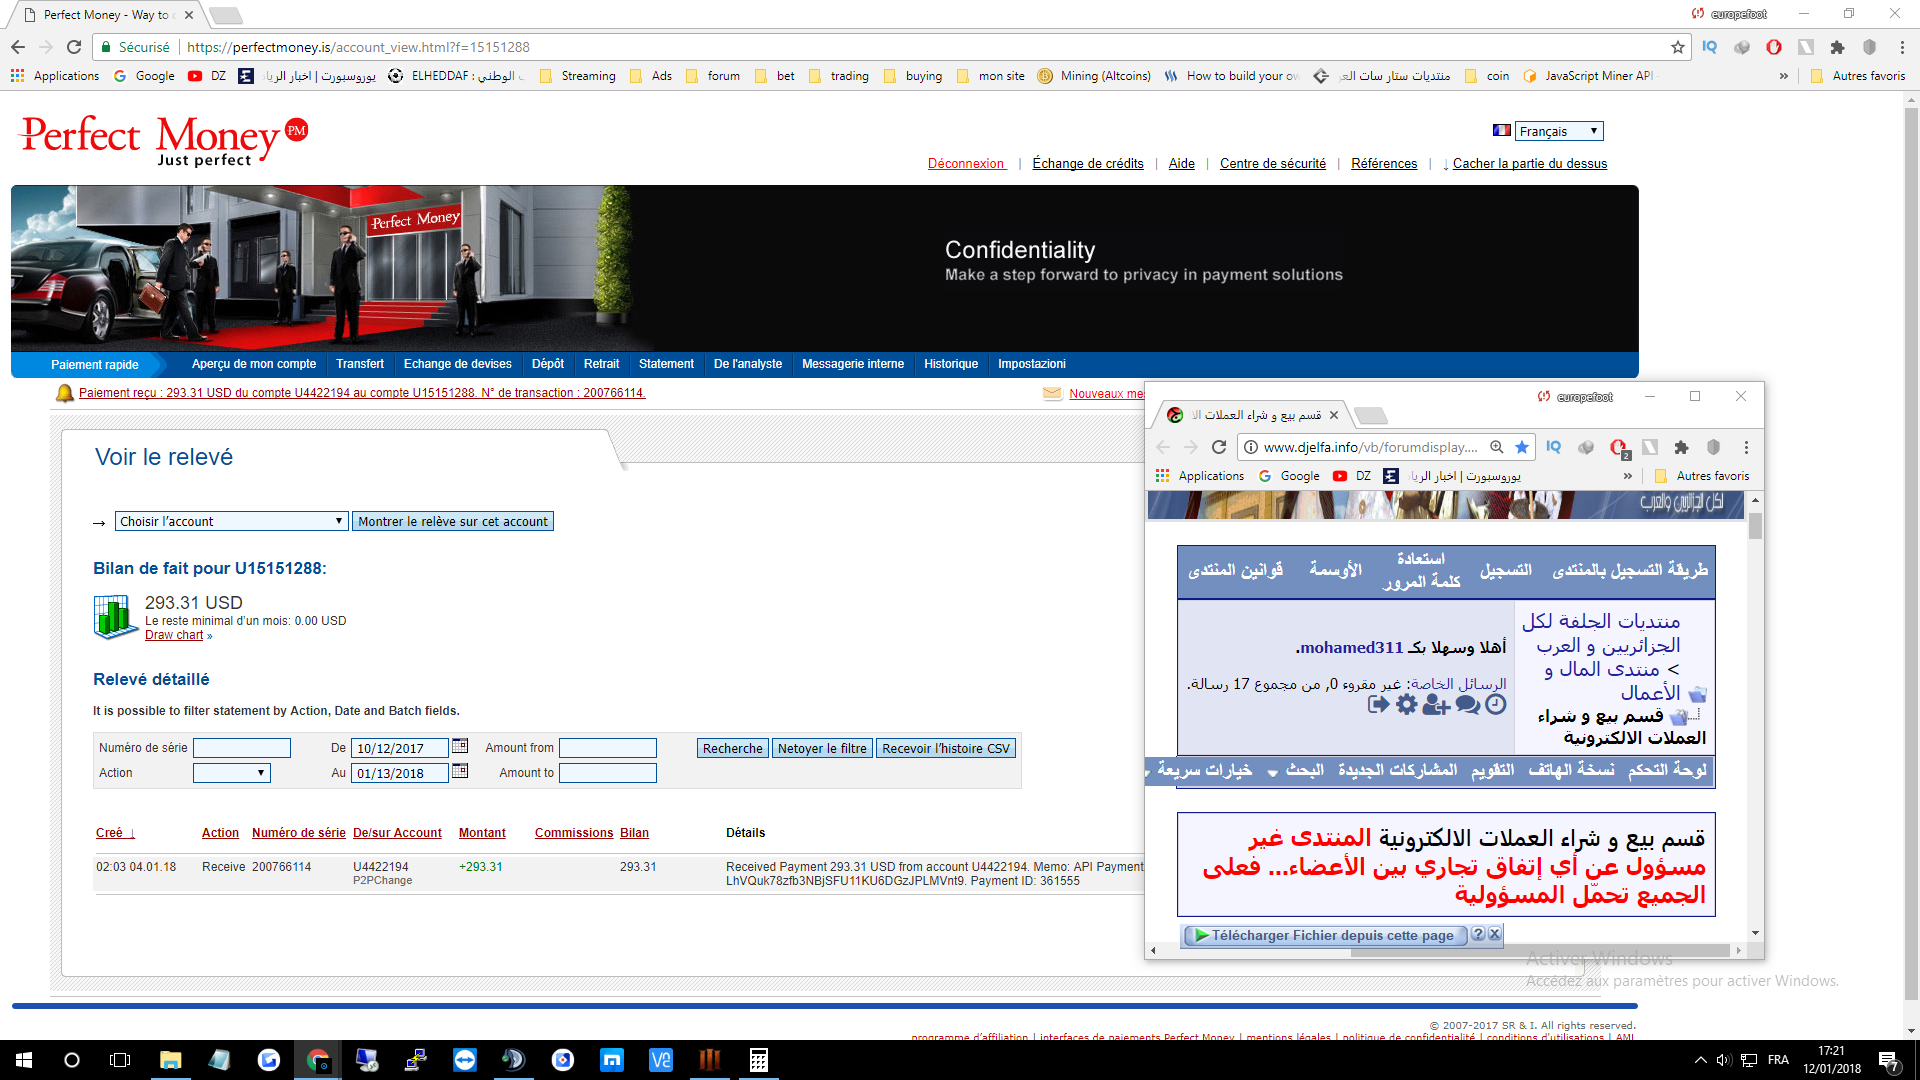Viewport: 1920px width, 1080px height.
Task: Switch to the forum popup tab
Action: [x=1254, y=415]
